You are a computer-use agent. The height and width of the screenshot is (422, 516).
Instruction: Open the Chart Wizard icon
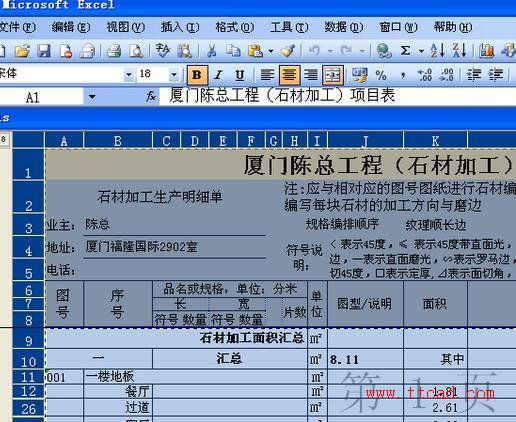pos(486,51)
